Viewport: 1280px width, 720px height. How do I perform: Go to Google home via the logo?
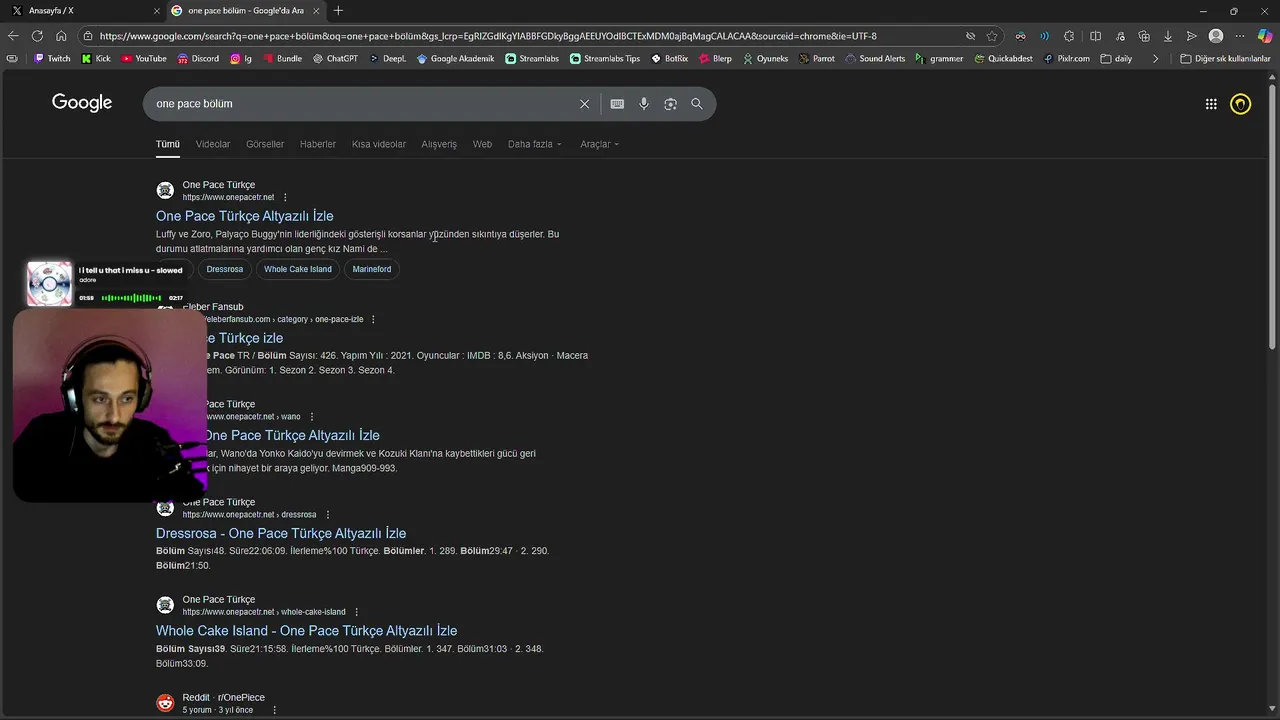point(82,103)
